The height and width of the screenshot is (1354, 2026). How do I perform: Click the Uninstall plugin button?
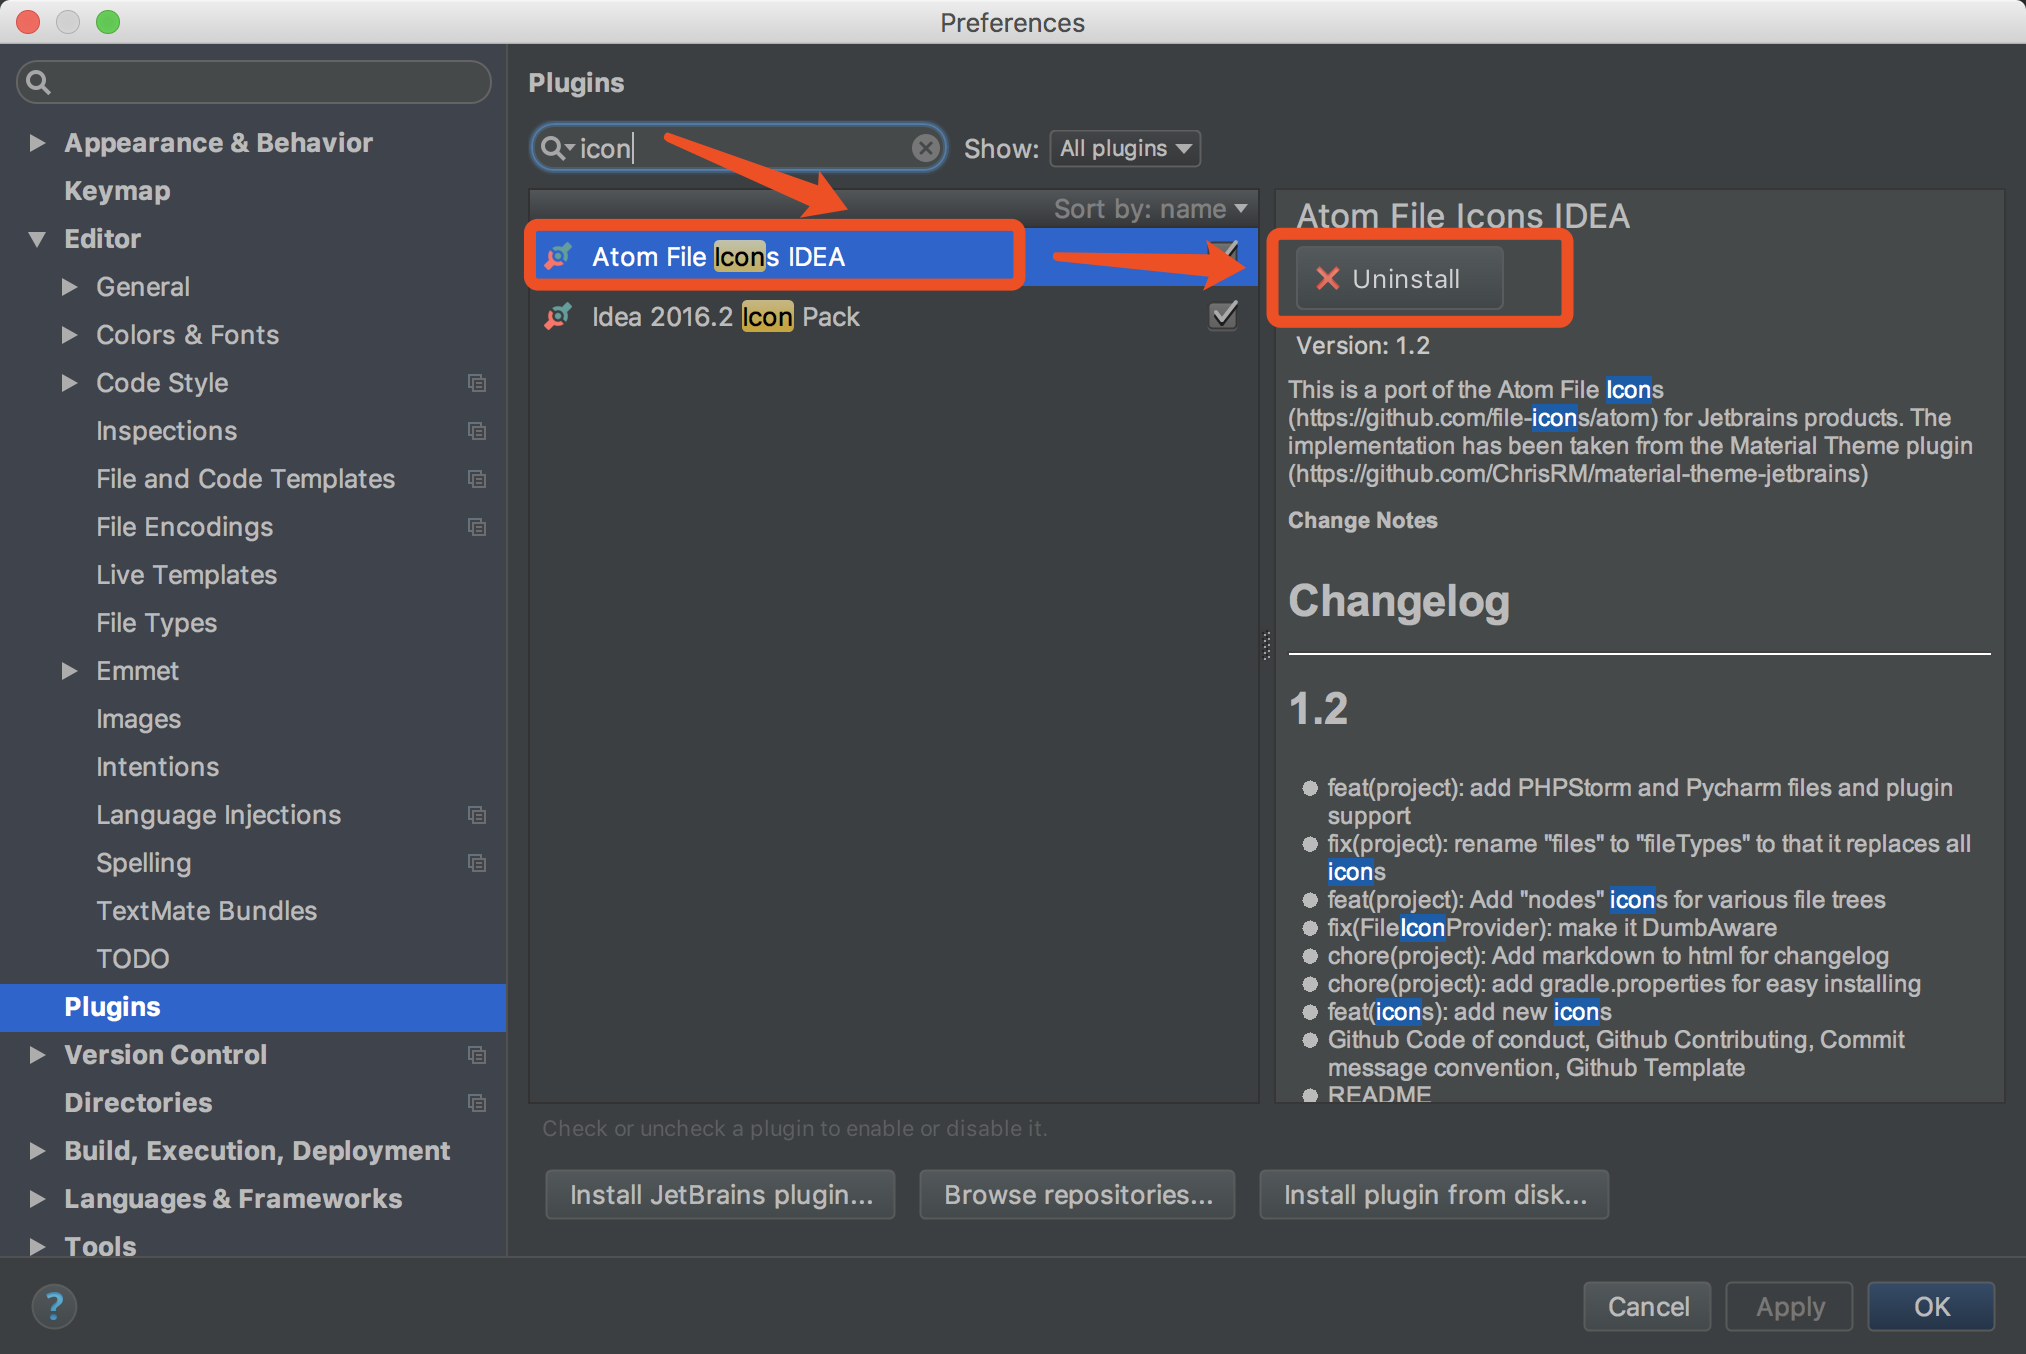coord(1399,279)
